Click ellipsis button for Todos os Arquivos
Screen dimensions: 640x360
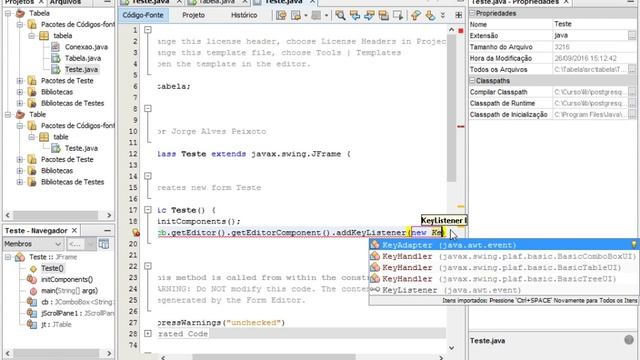(x=632, y=70)
